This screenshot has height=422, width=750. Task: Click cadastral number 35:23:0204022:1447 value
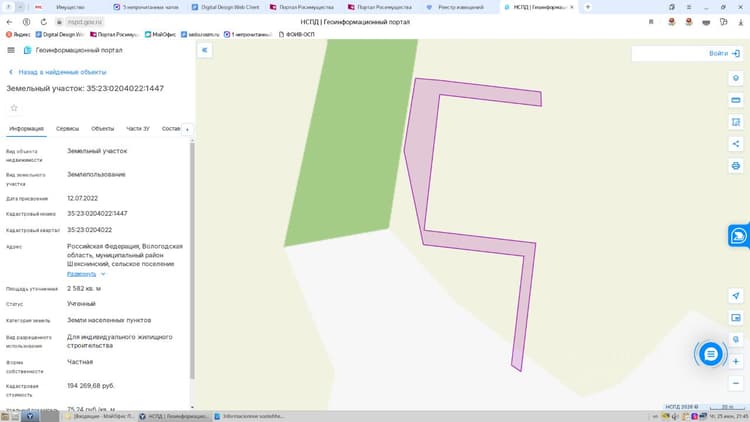pyautogui.click(x=97, y=214)
